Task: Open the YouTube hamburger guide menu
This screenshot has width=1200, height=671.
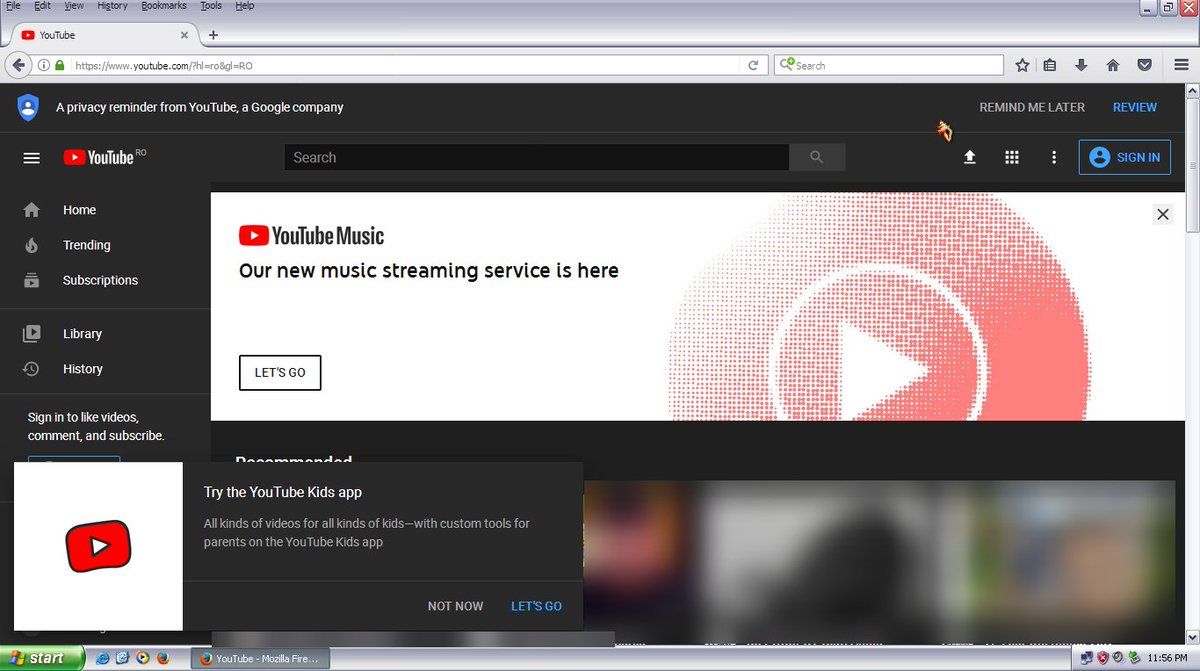Action: click(32, 158)
